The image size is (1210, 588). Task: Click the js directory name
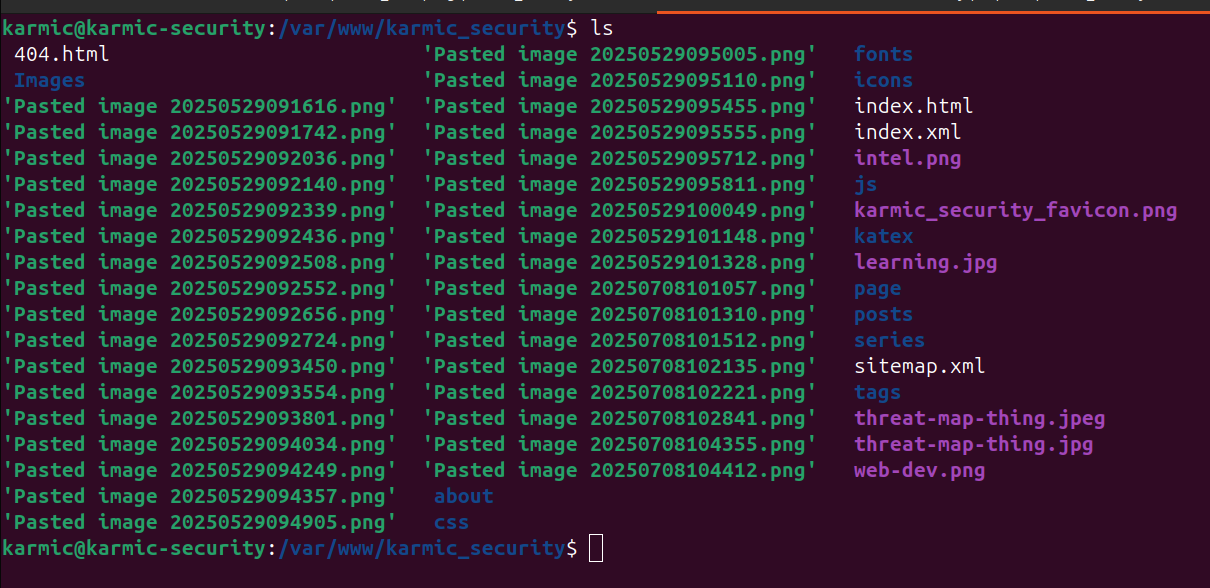pyautogui.click(x=865, y=184)
